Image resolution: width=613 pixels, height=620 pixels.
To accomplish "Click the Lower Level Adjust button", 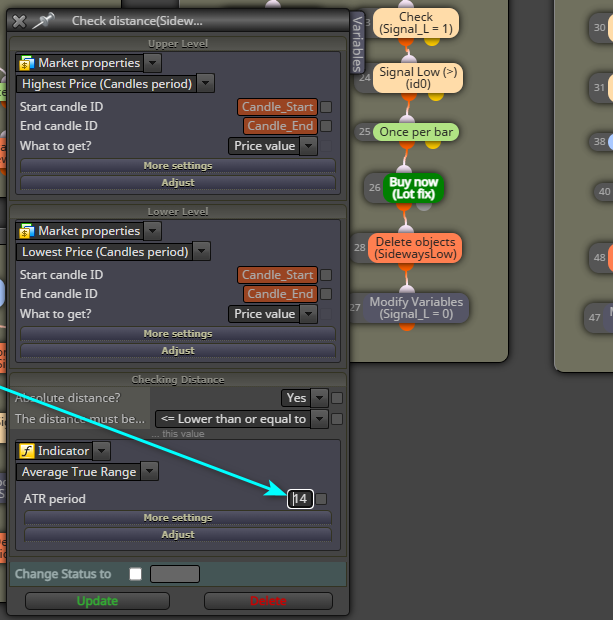I will click(178, 351).
